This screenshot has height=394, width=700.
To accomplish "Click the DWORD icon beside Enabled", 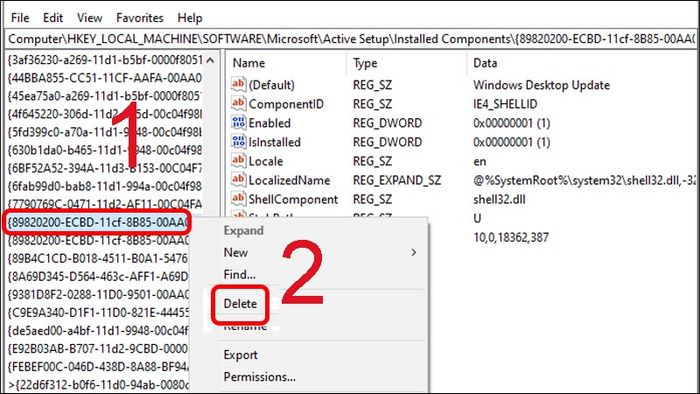I will pyautogui.click(x=238, y=123).
